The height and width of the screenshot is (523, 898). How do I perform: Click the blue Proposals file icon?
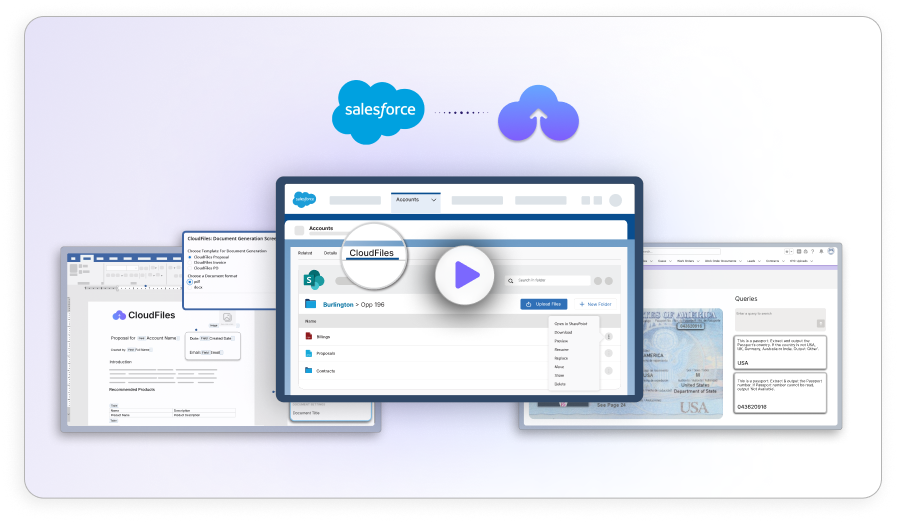tap(309, 353)
